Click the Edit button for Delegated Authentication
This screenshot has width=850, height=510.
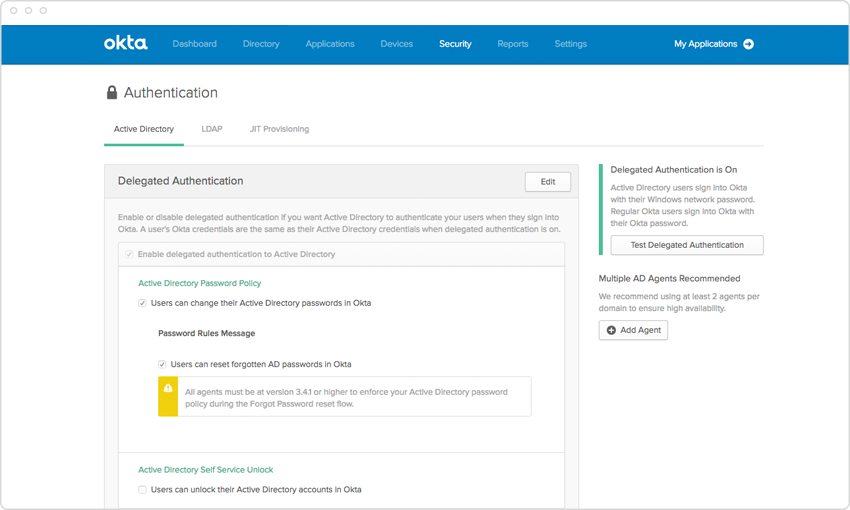click(547, 181)
